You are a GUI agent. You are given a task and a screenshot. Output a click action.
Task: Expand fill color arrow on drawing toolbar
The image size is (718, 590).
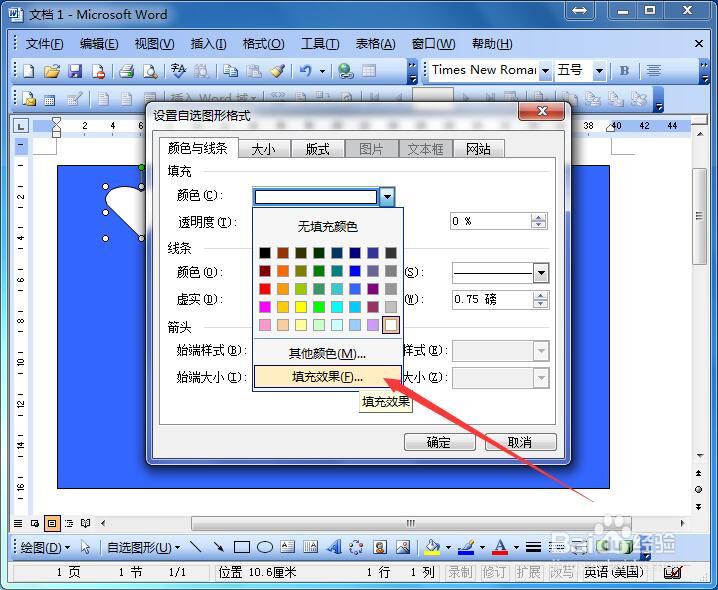(448, 547)
